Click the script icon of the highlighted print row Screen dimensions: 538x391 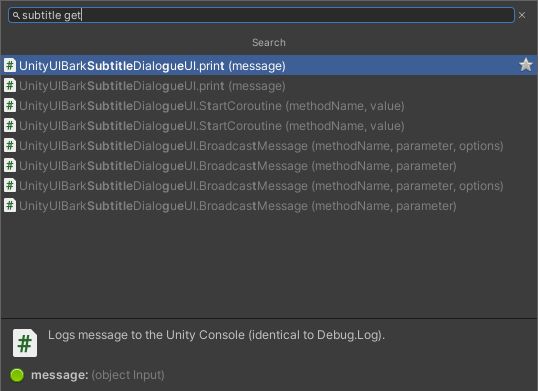[x=10, y=65]
